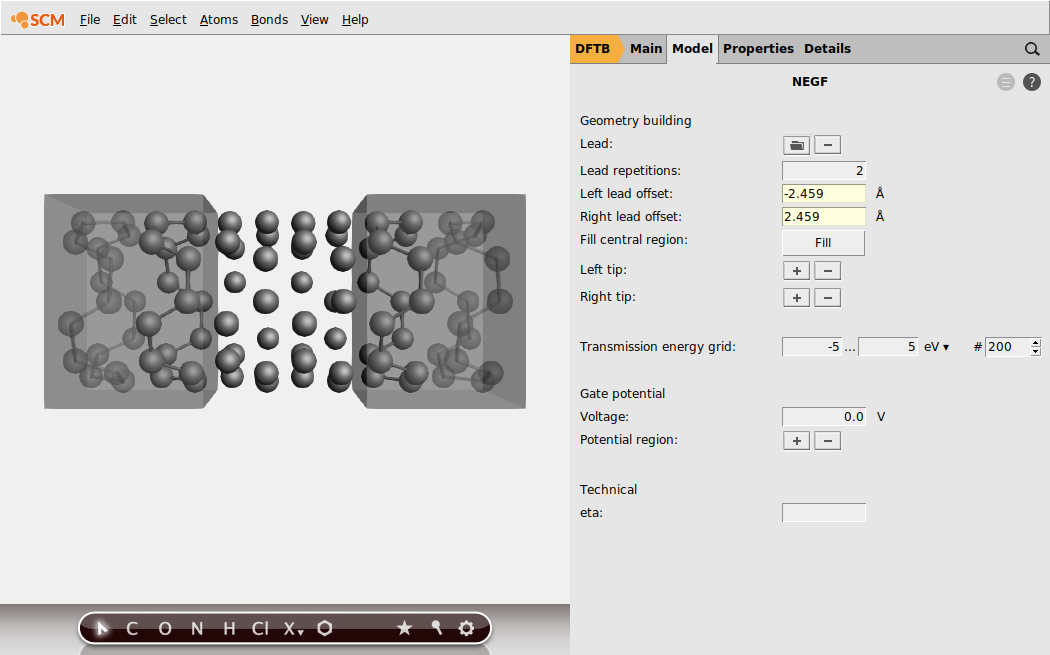The width and height of the screenshot is (1050, 655).
Task: Open the NEGF panel menu
Action: 1005,82
